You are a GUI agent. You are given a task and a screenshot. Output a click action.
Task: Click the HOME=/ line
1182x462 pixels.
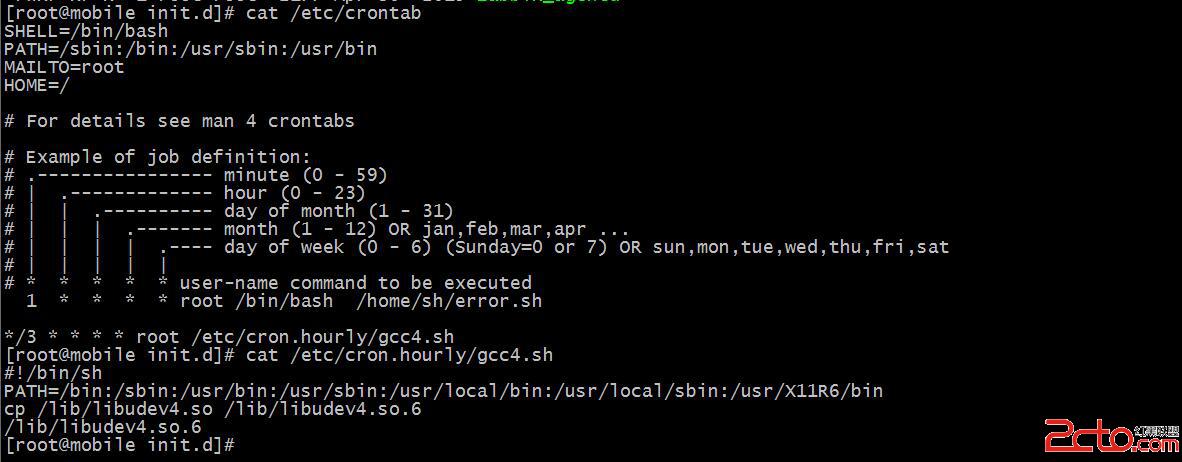point(37,86)
